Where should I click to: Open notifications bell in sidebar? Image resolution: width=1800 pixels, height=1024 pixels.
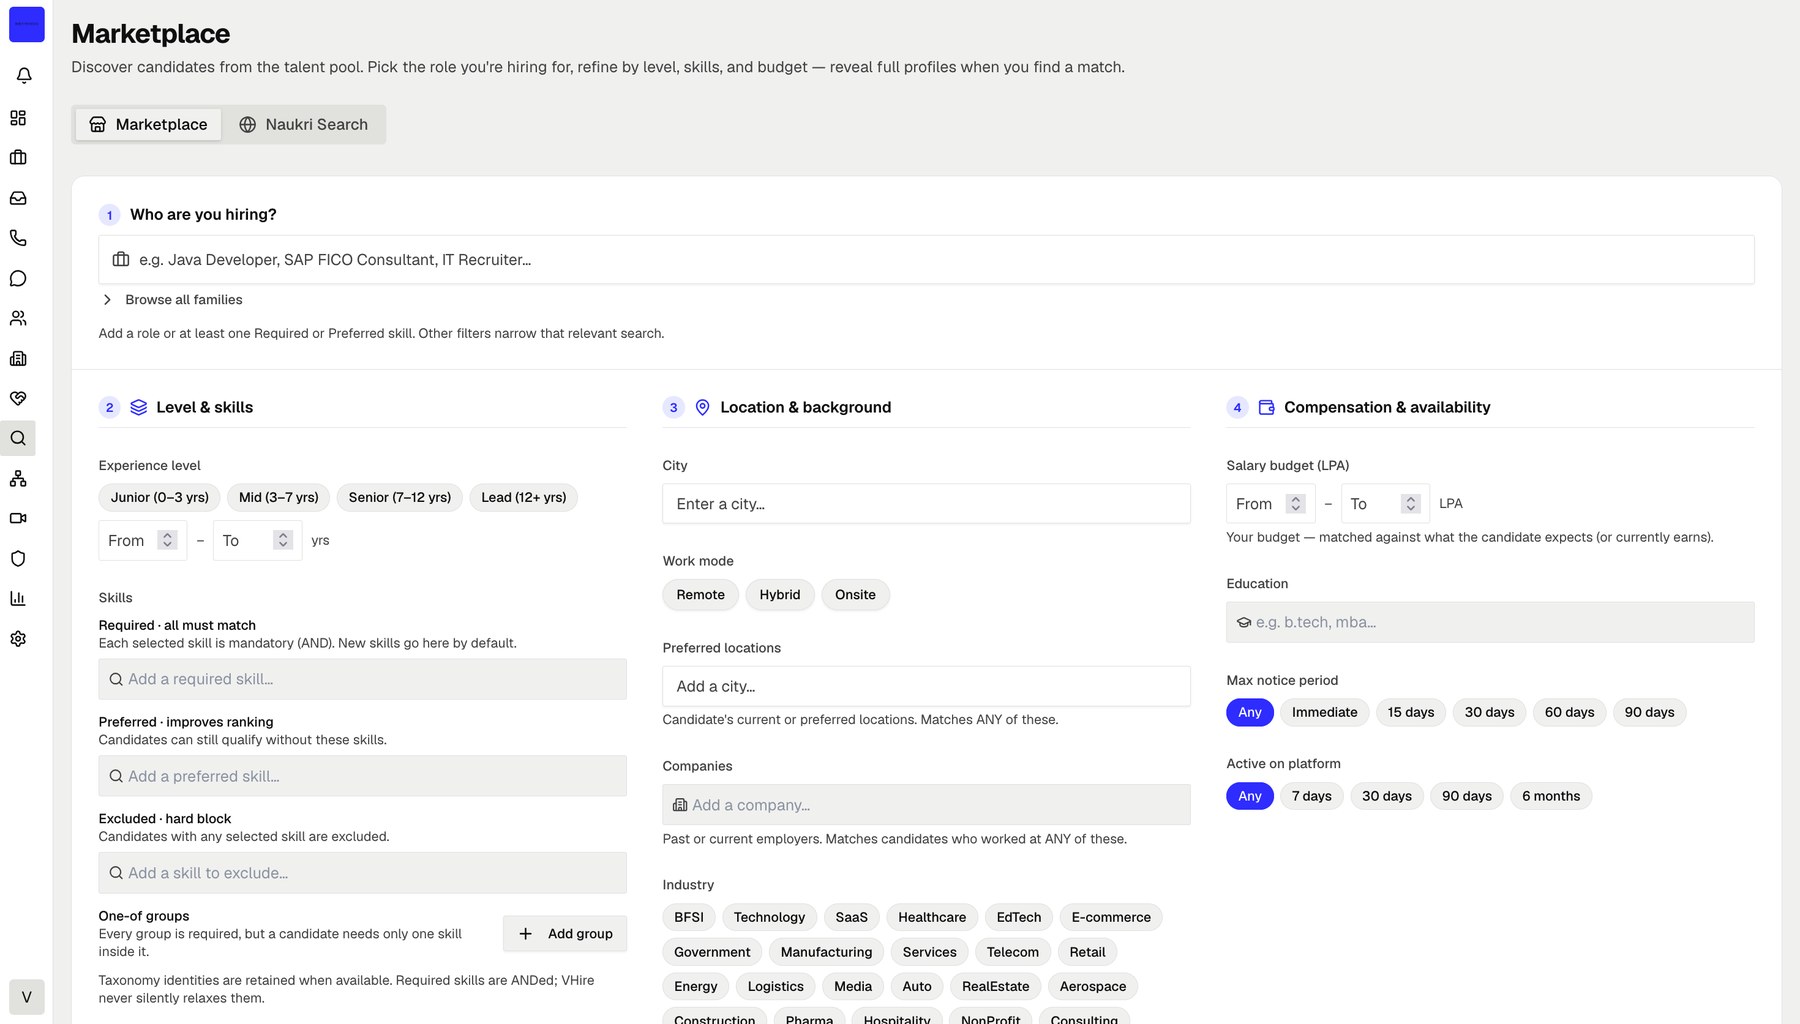(x=24, y=76)
